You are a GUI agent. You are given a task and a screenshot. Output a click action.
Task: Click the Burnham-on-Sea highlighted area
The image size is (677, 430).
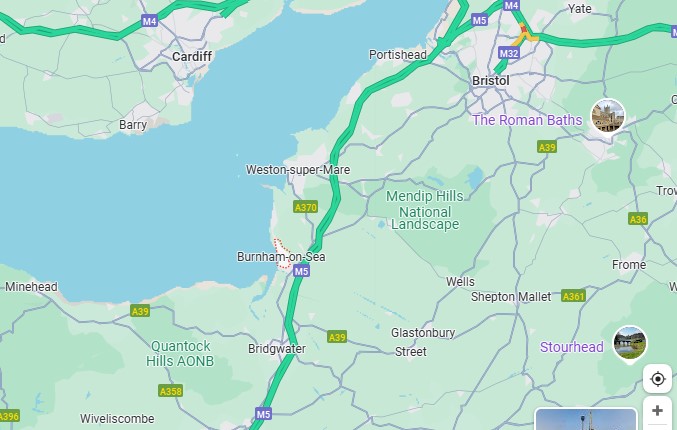(x=282, y=255)
